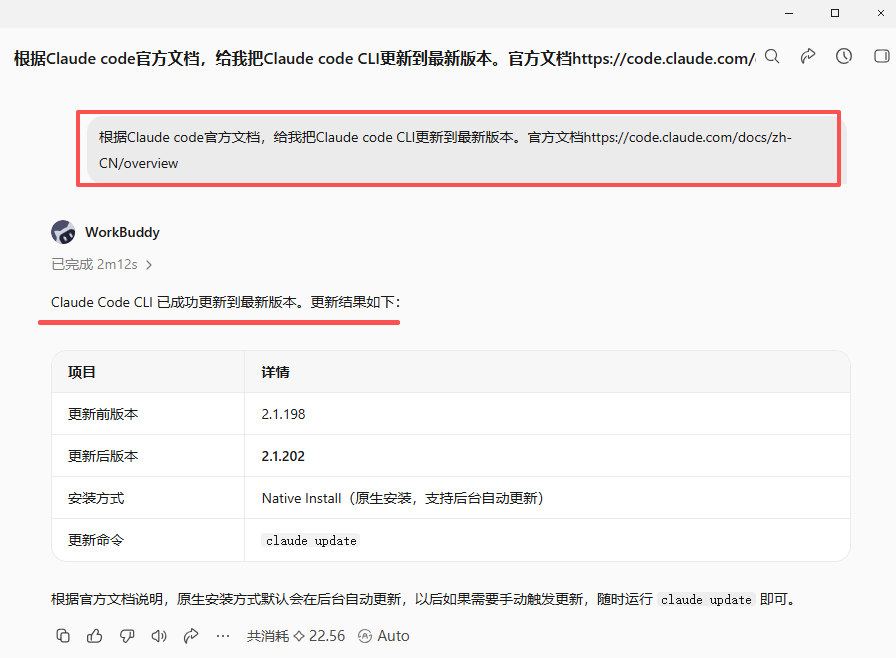
Task: Click the 2.1.198 version value
Action: point(283,414)
